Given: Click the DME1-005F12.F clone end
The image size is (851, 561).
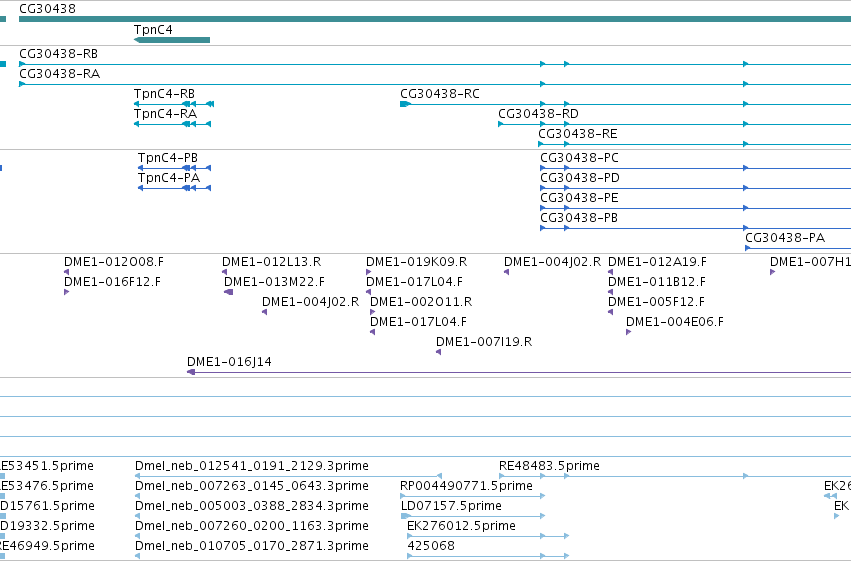Looking at the screenshot, I should point(611,313).
